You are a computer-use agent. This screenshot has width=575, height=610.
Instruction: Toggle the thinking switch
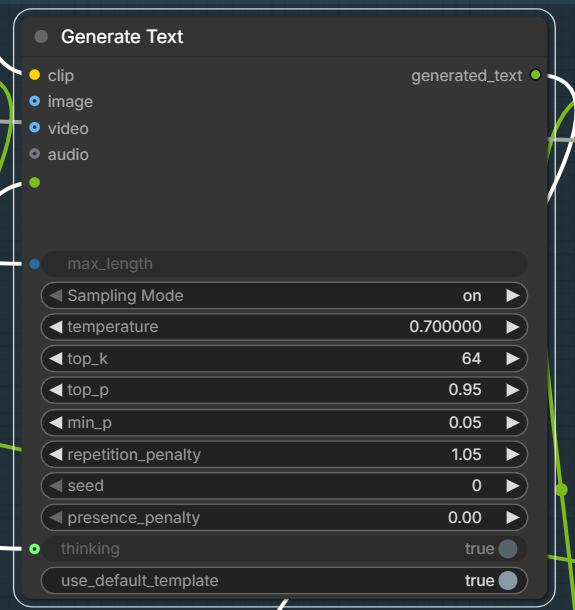tap(508, 549)
